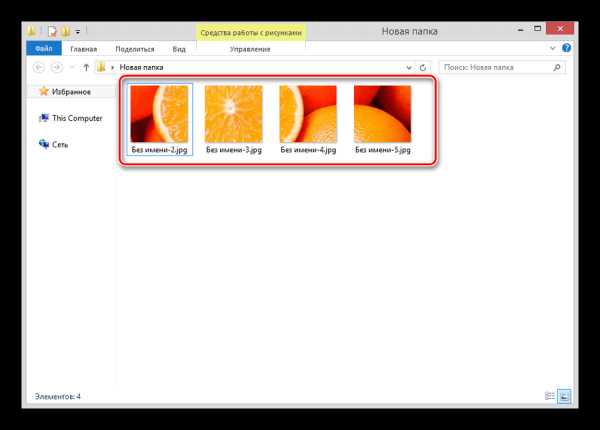Click the Избранное star icon

tap(44, 91)
